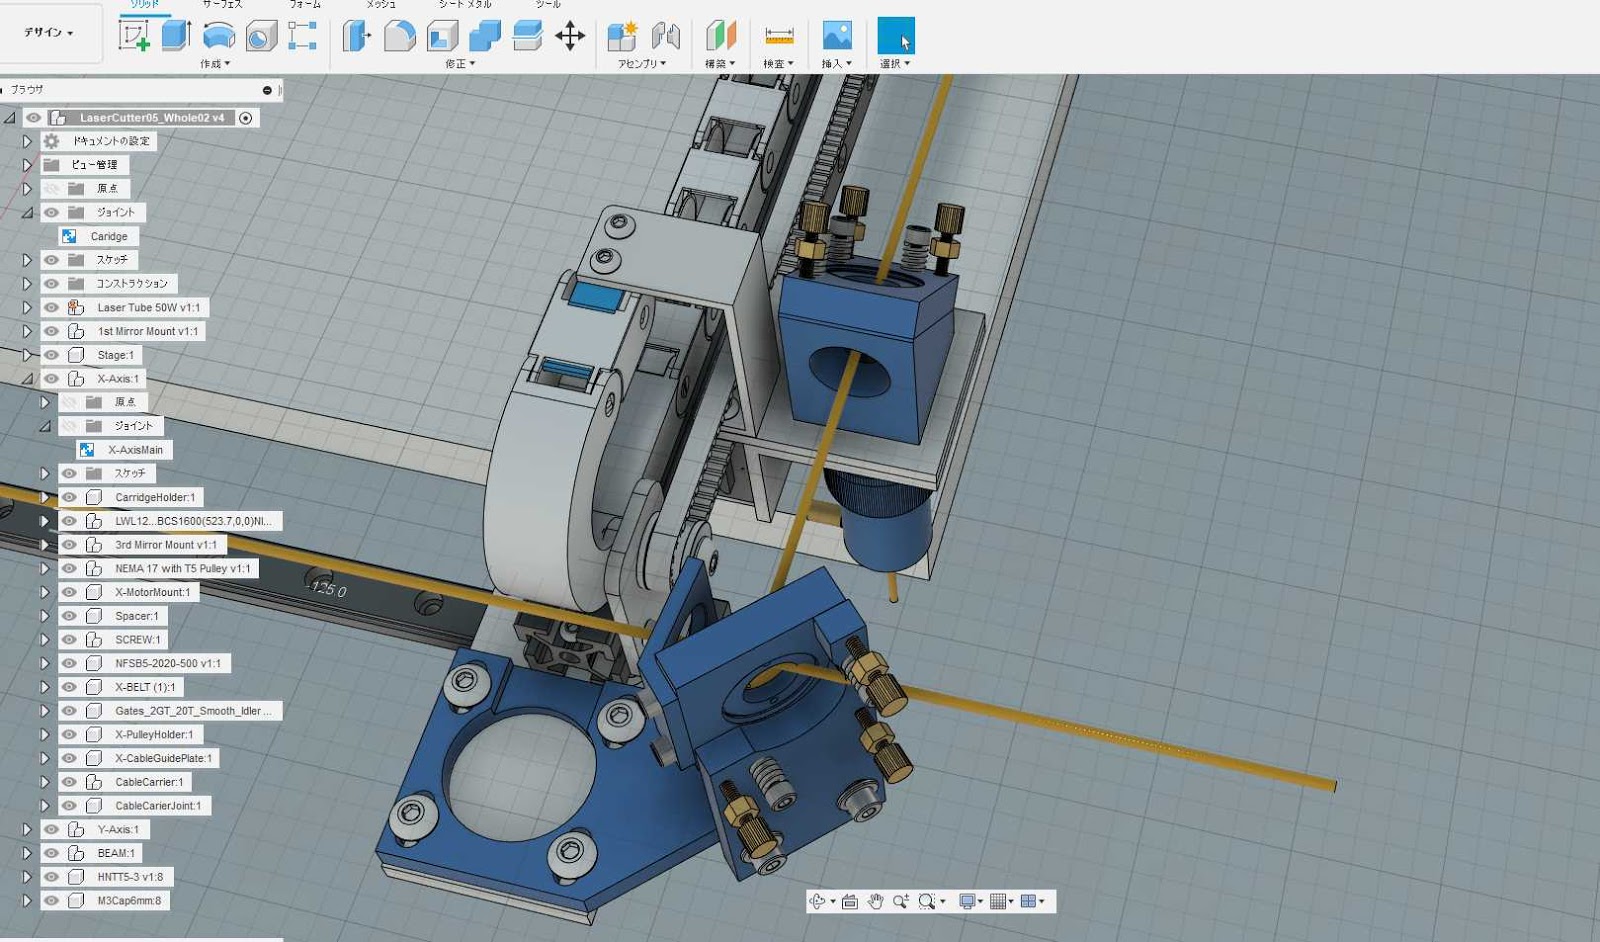This screenshot has width=1600, height=942.
Task: Switch to the メッシュ tab
Action: click(381, 5)
